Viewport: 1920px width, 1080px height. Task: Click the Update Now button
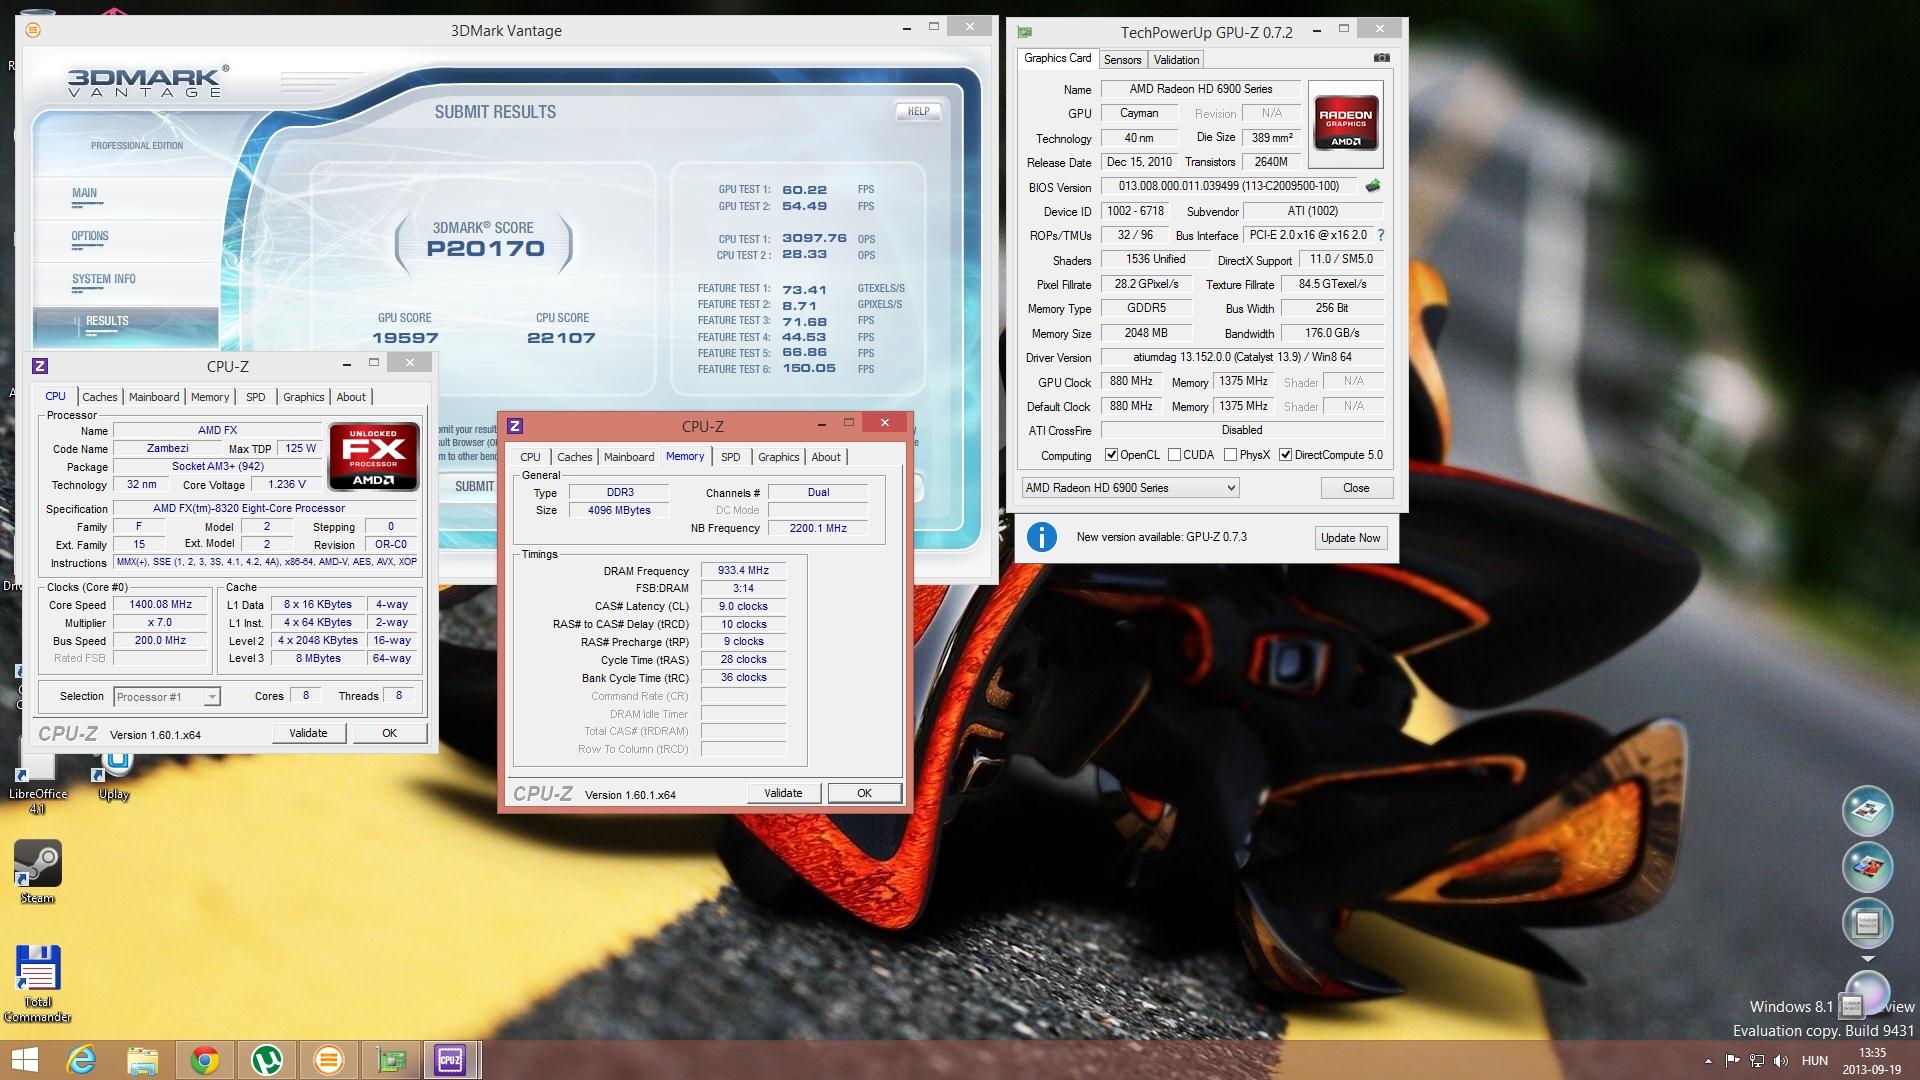coord(1349,538)
